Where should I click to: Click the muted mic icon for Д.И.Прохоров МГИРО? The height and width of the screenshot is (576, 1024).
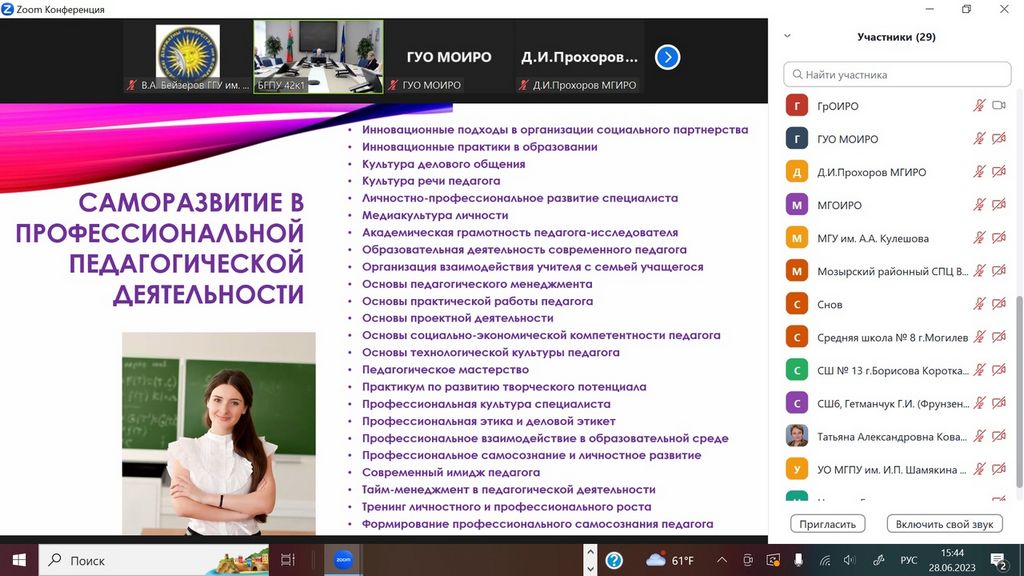point(980,172)
